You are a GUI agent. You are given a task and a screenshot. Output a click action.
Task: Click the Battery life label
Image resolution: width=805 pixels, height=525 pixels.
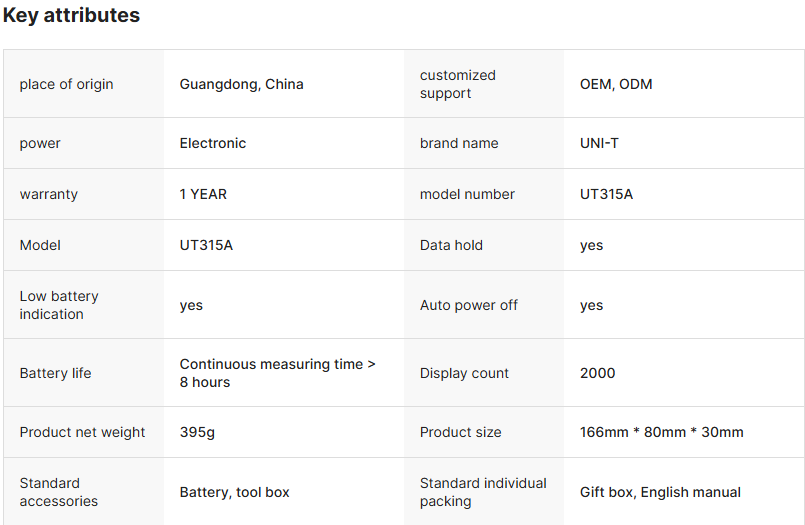point(55,373)
